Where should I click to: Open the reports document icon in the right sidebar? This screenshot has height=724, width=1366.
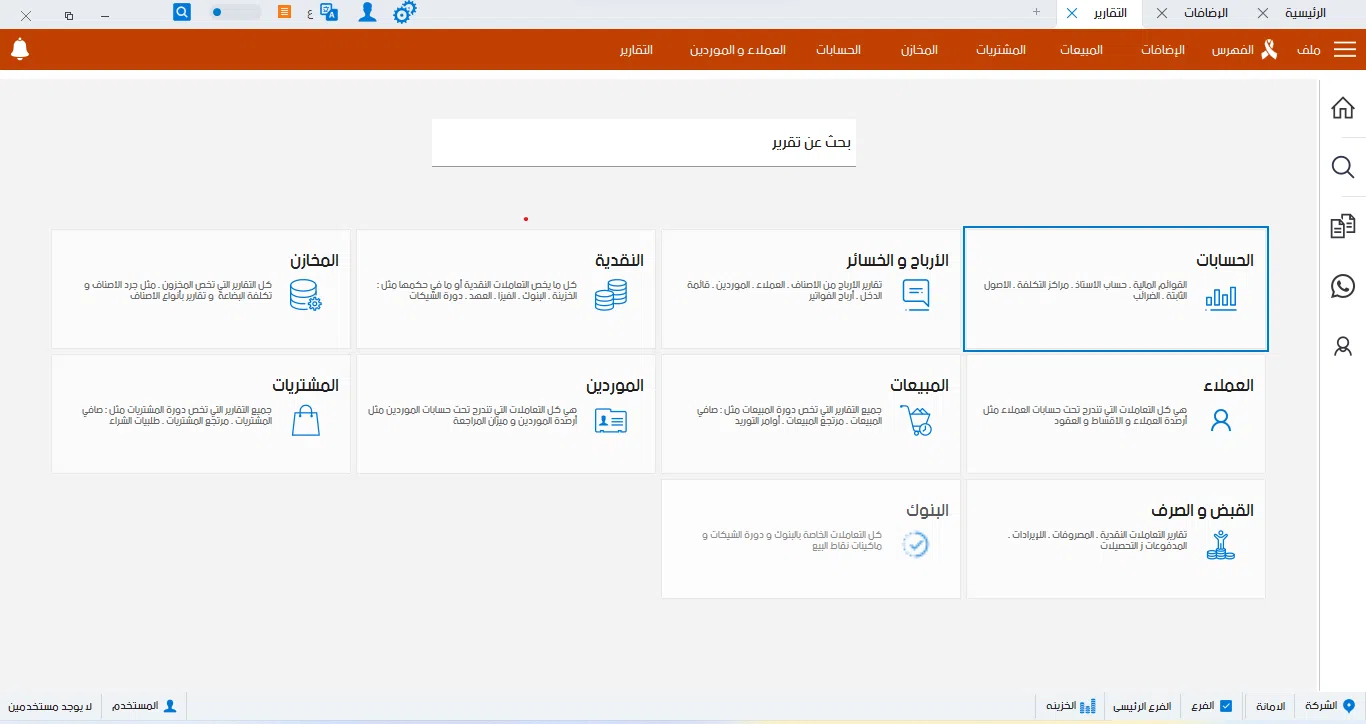coord(1342,226)
